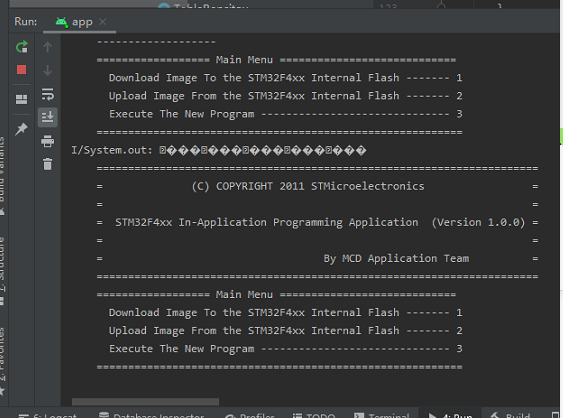563x418 pixels.
Task: Open the Build tool window
Action: click(510, 415)
